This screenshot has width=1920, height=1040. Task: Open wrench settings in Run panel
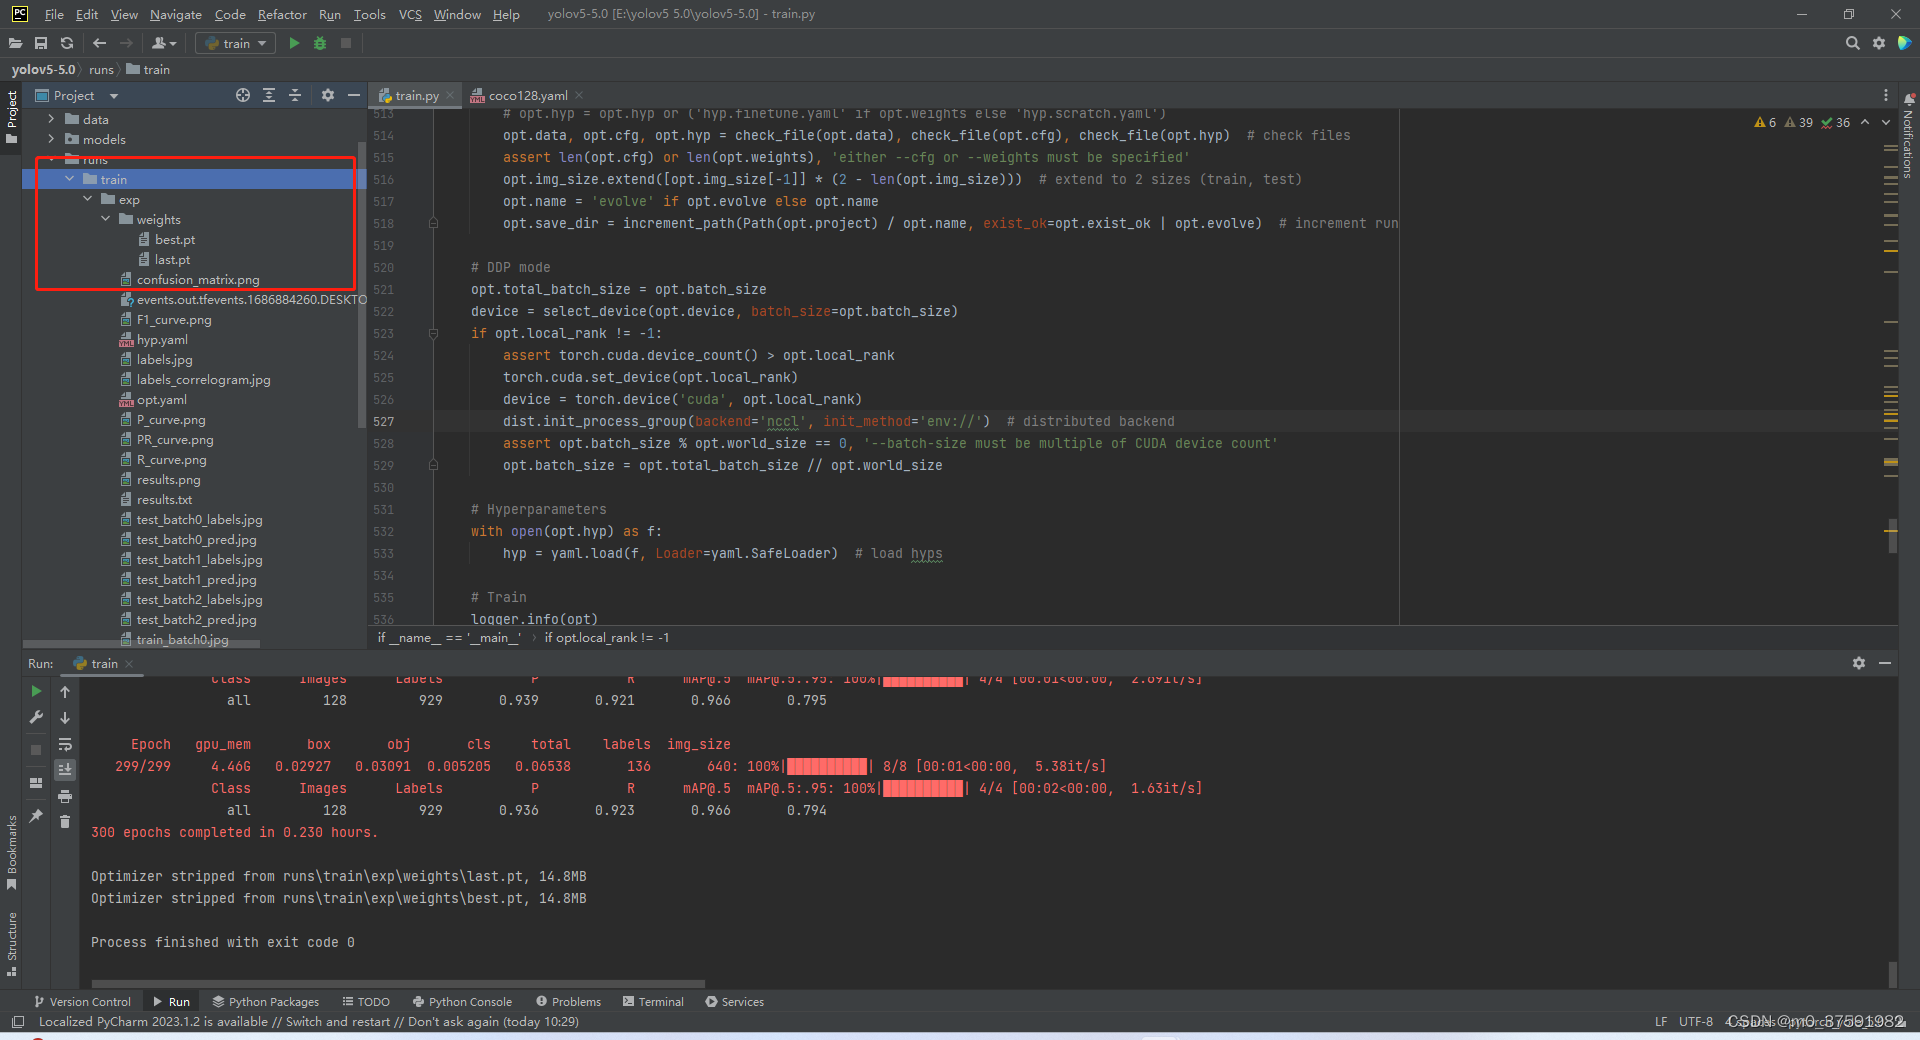[36, 717]
